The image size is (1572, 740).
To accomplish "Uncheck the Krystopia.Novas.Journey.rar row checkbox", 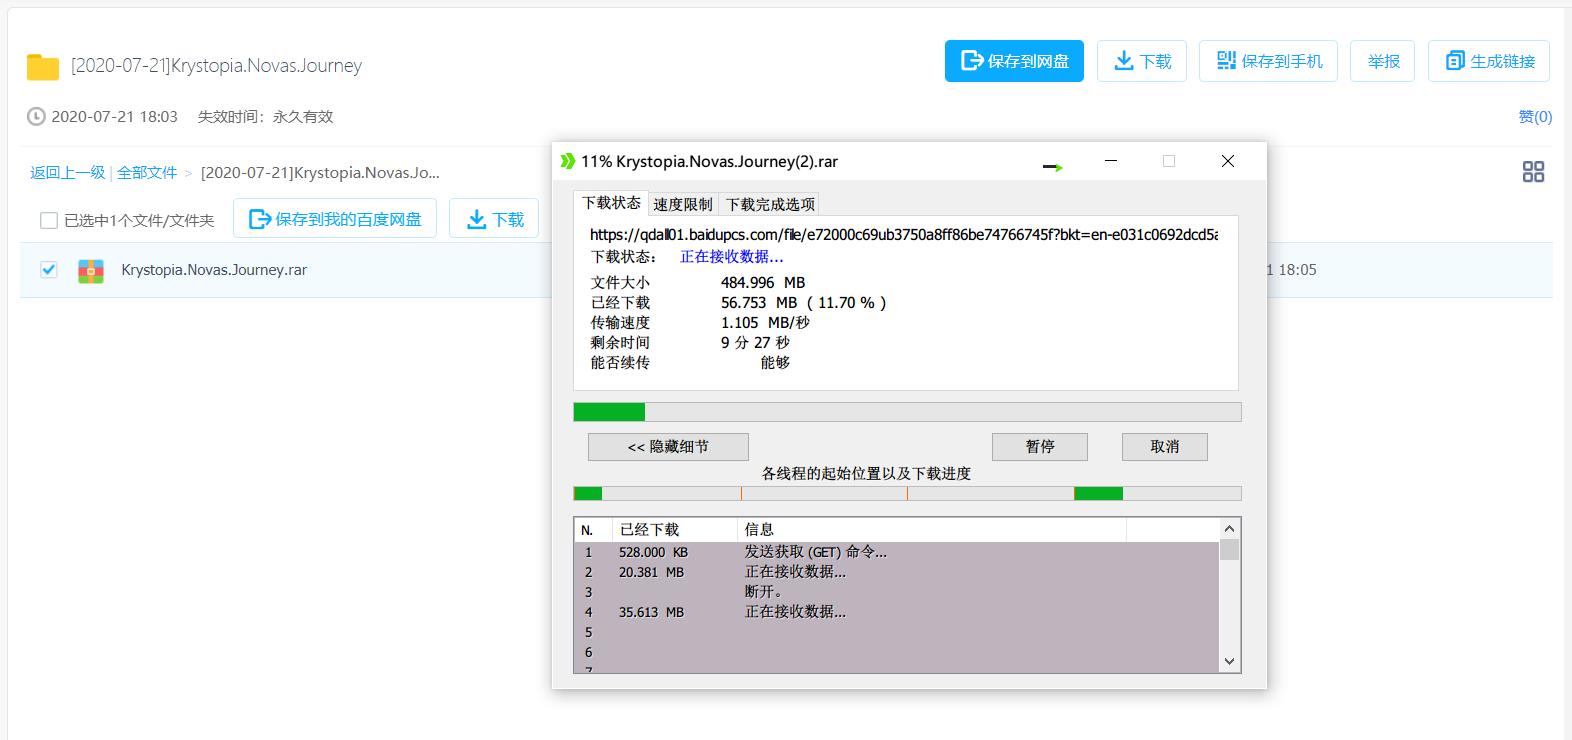I will [x=48, y=270].
